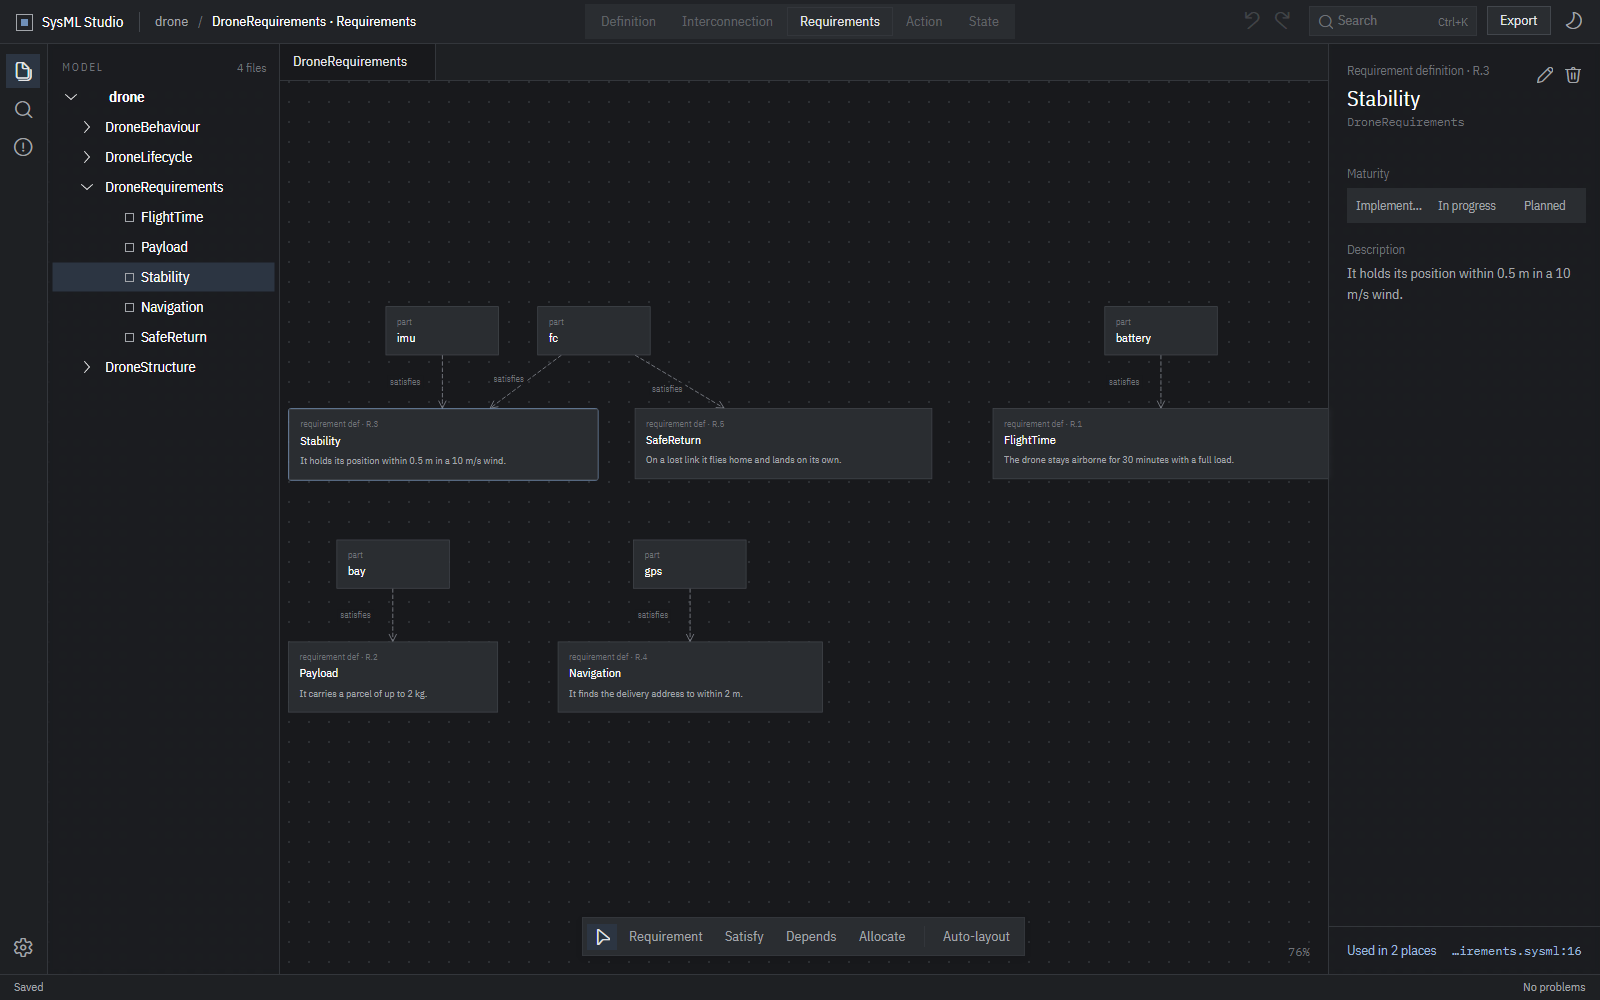Set maturity to In progress
The width and height of the screenshot is (1600, 1000).
pos(1467,206)
